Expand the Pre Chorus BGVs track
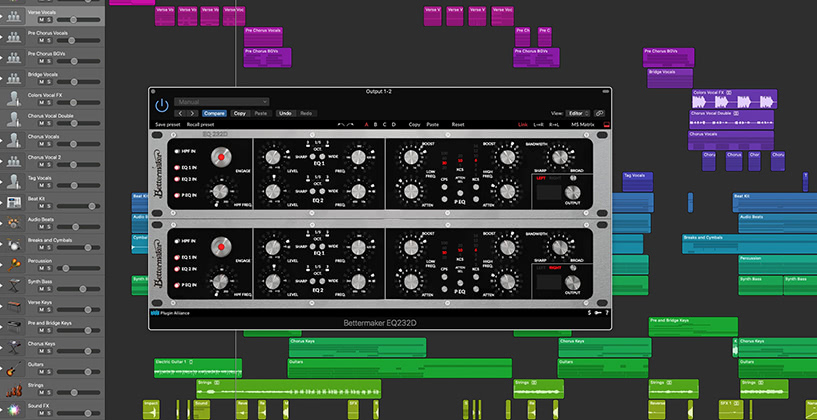Screen dimensions: 817x420 click(2, 57)
